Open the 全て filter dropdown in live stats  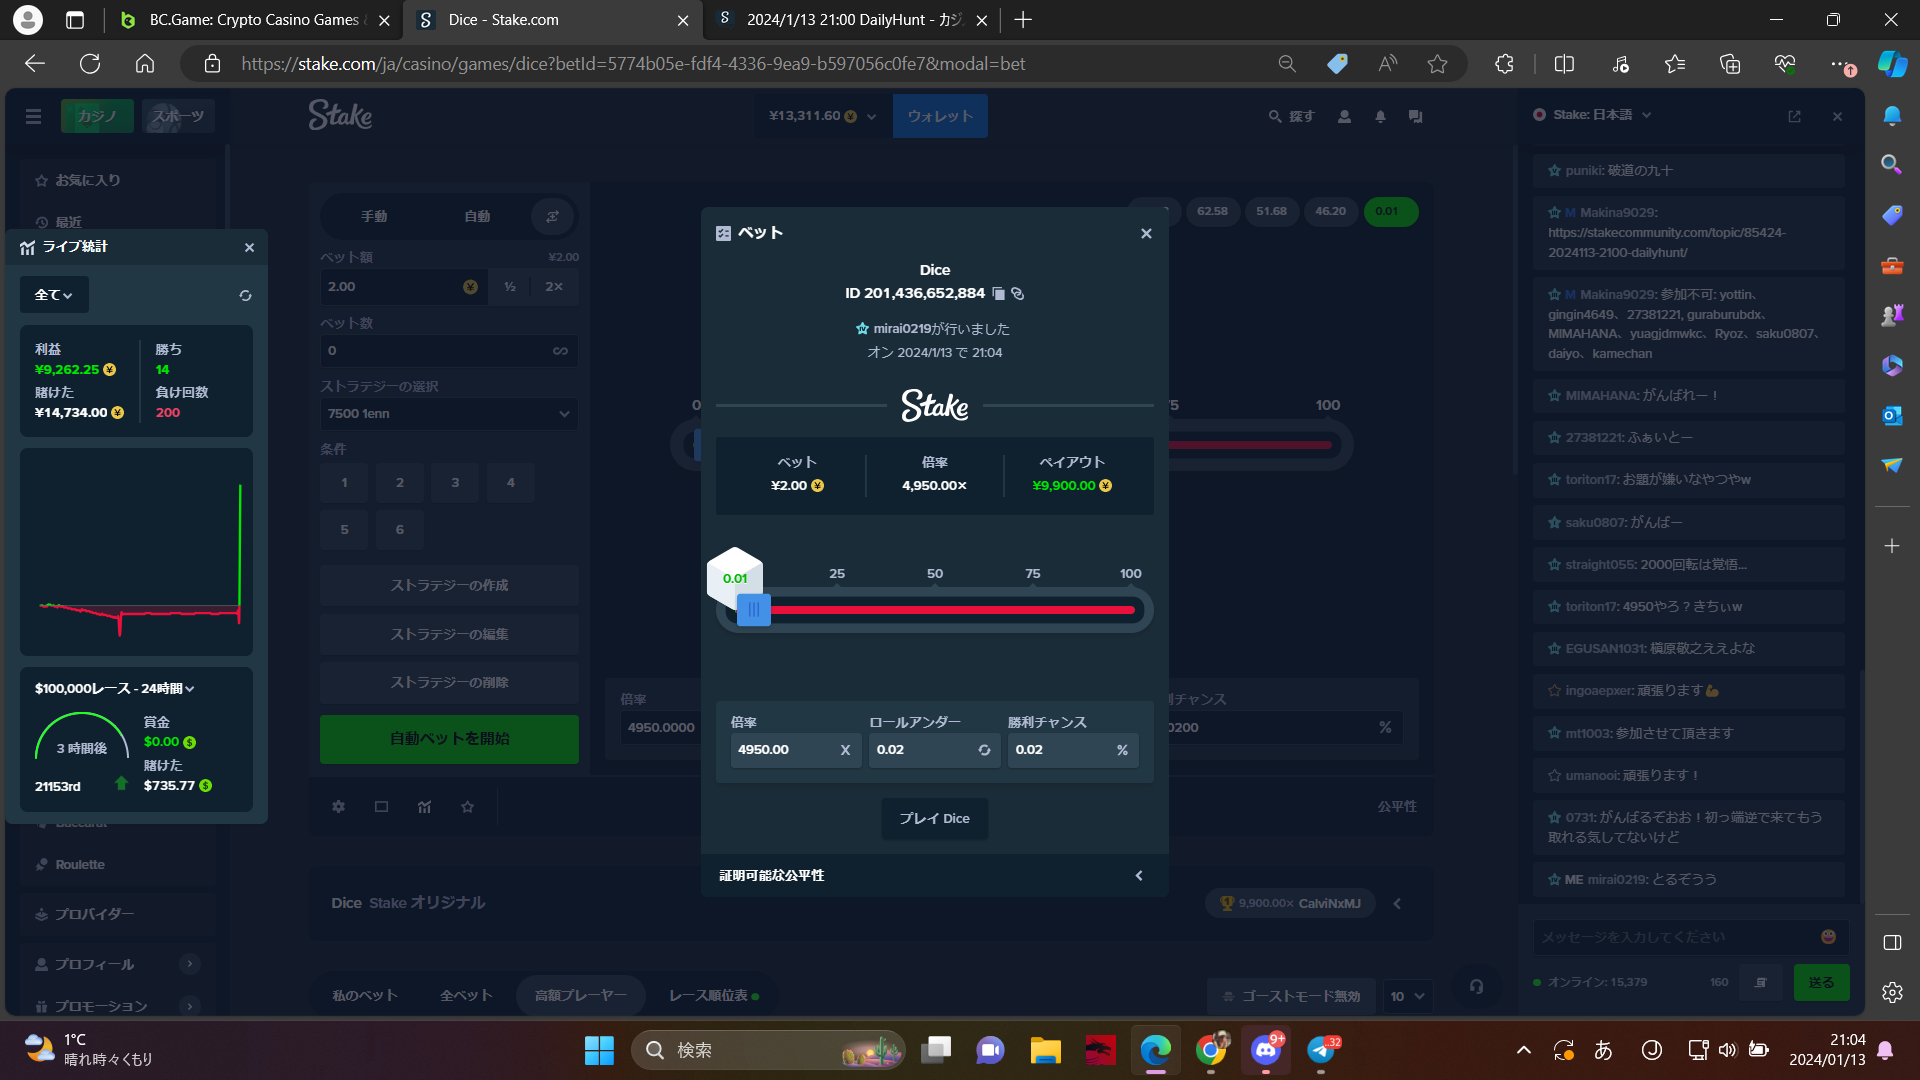point(54,295)
